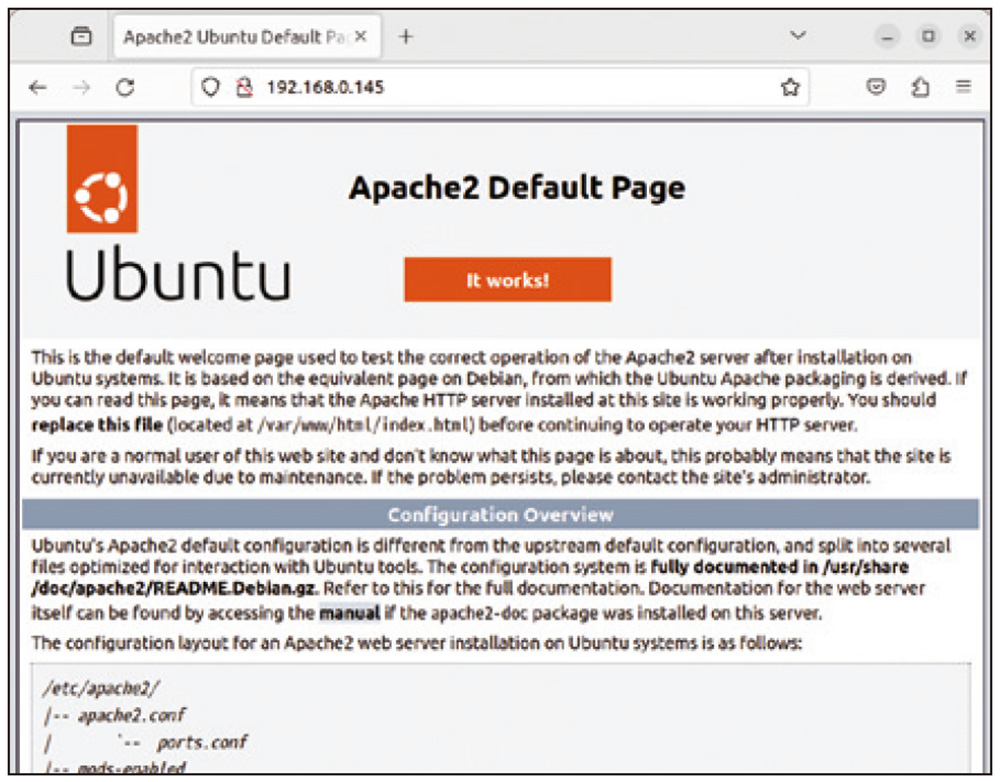1000x782 pixels.
Task: Select the Firefox View icon
Action: pyautogui.click(x=83, y=35)
